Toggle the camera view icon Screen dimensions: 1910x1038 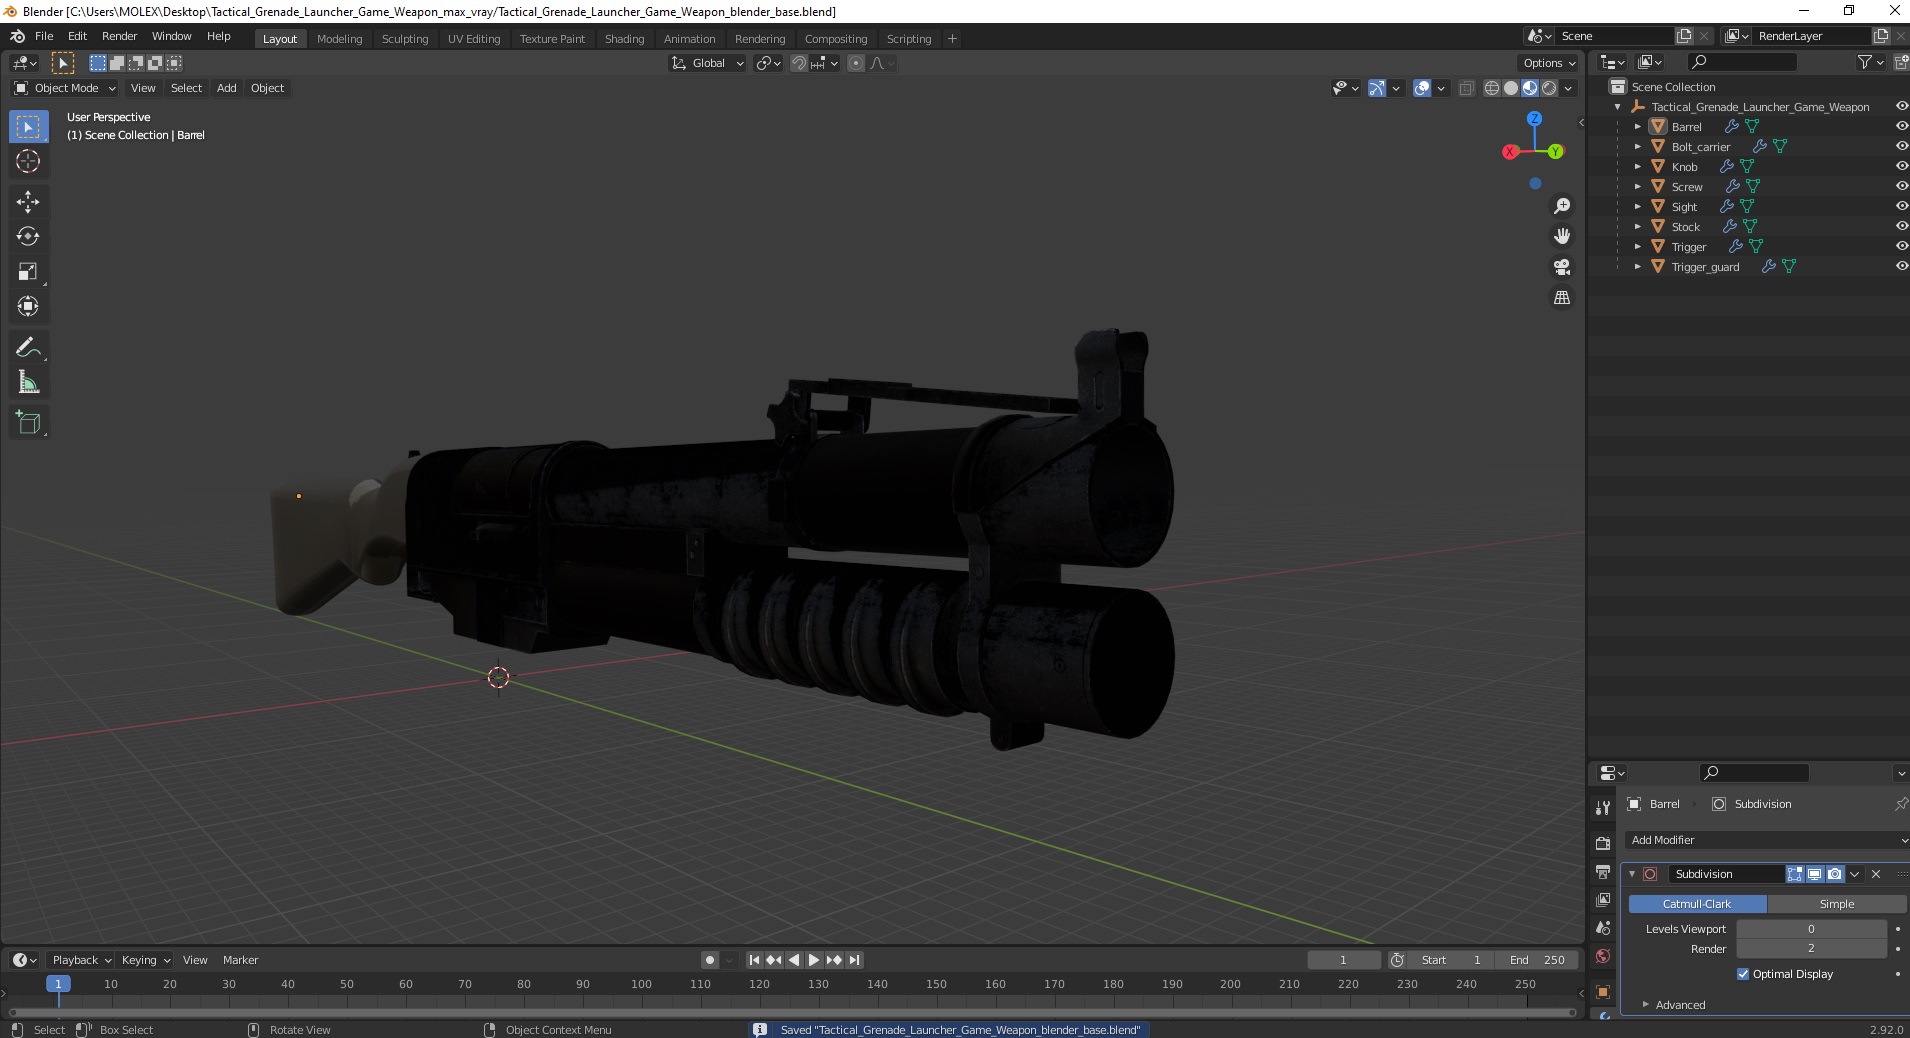coord(1561,267)
